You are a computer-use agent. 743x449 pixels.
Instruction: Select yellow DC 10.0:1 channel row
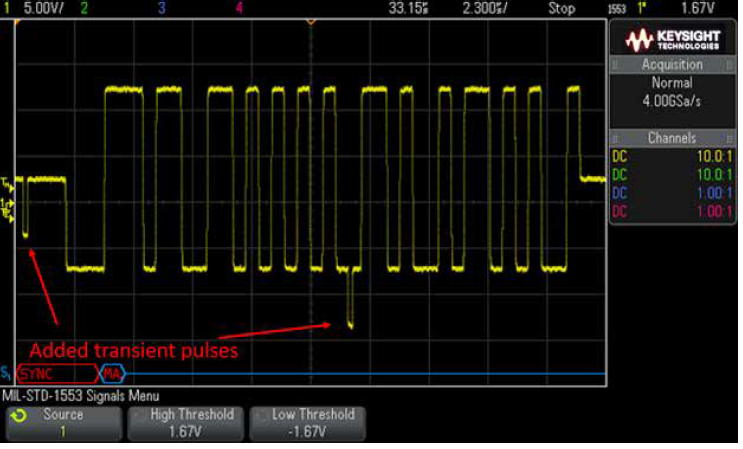(x=672, y=156)
